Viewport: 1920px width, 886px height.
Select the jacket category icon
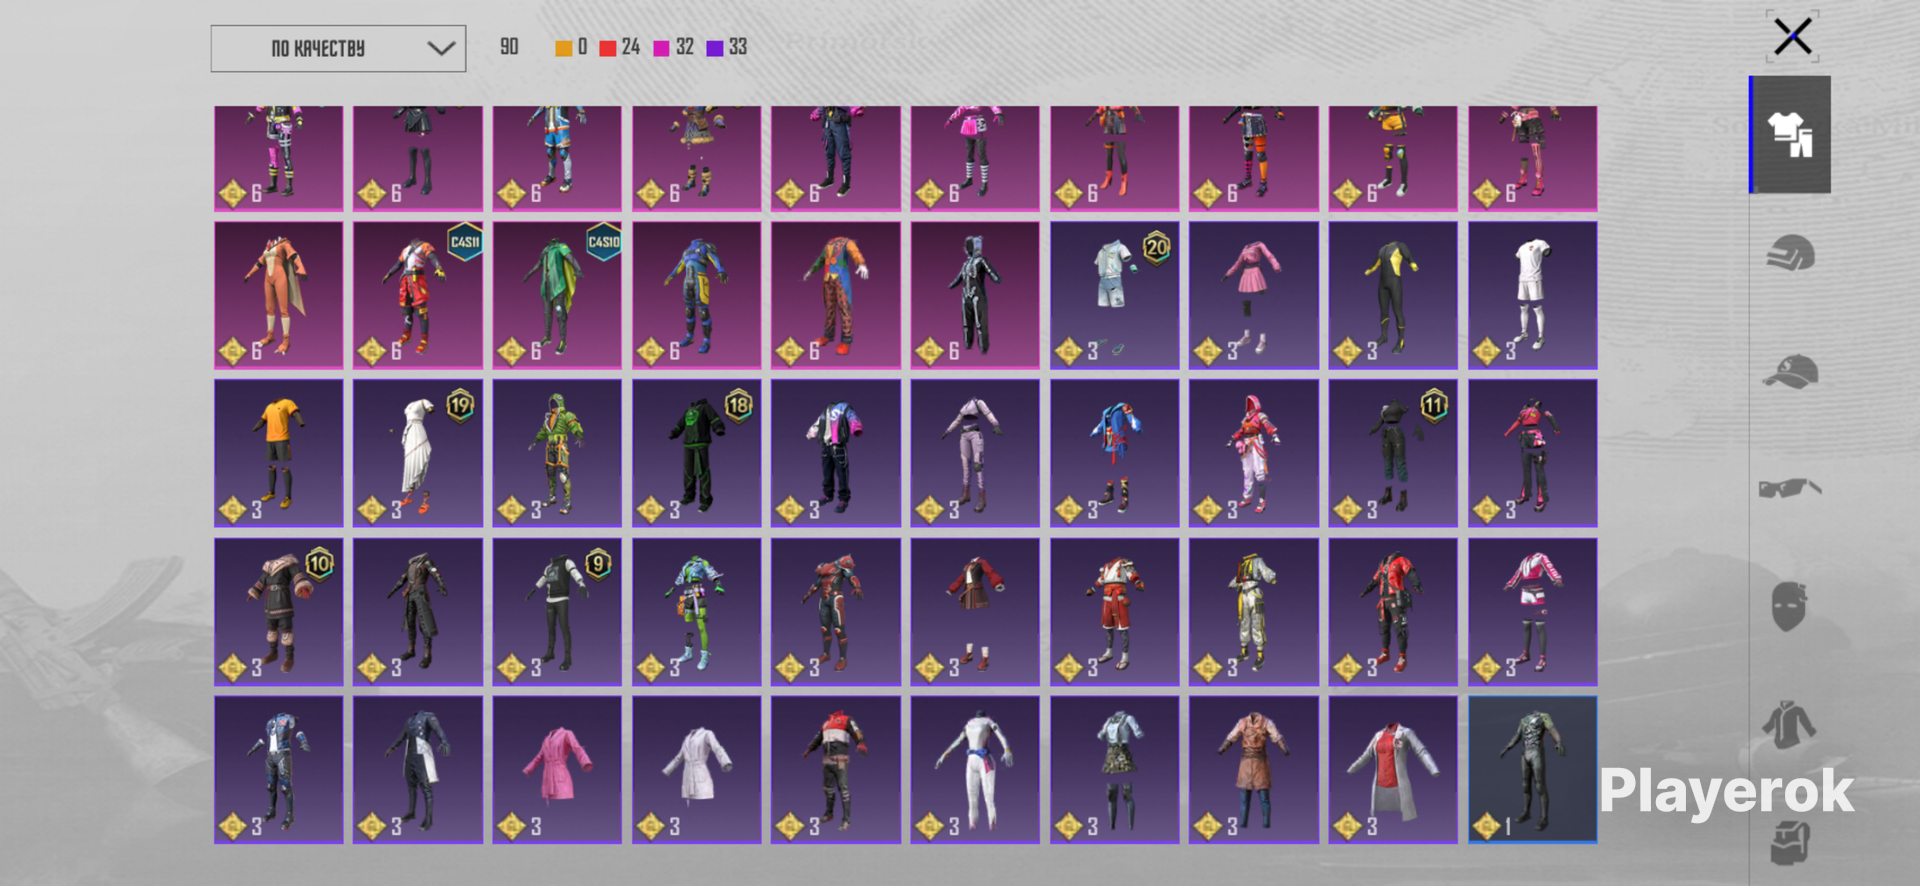[x=1789, y=724]
